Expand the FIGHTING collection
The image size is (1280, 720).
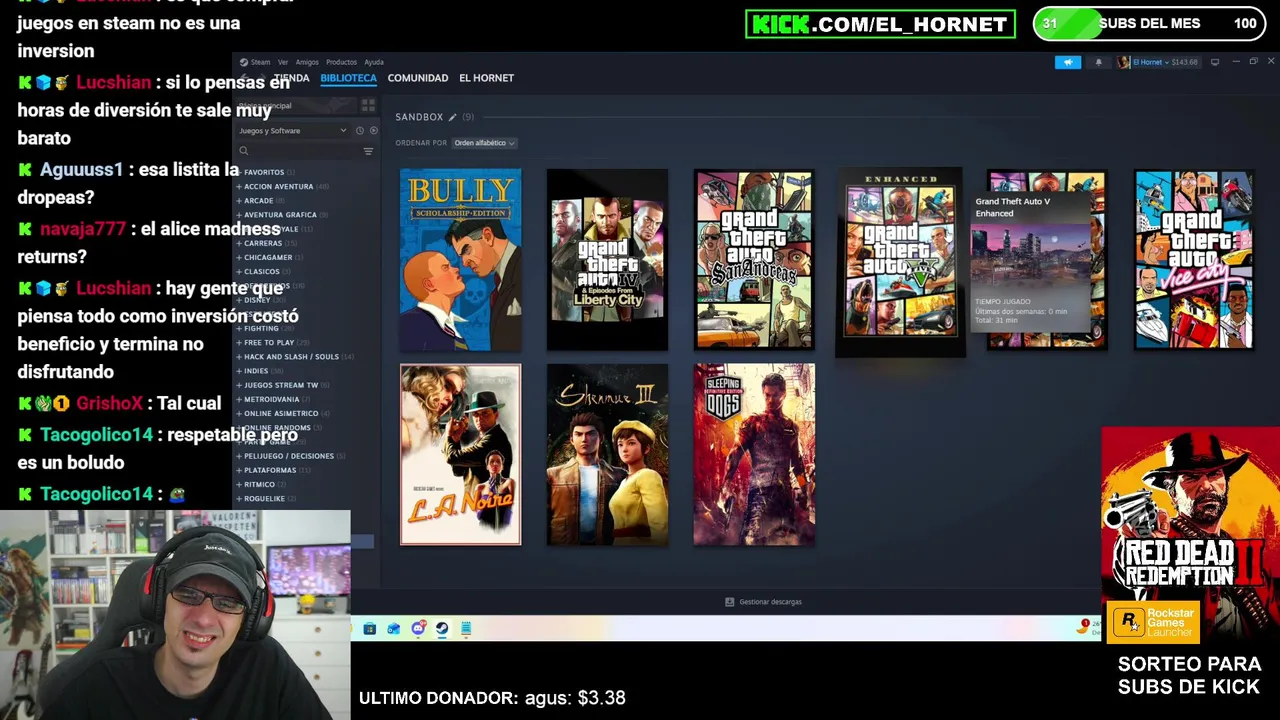(264, 328)
